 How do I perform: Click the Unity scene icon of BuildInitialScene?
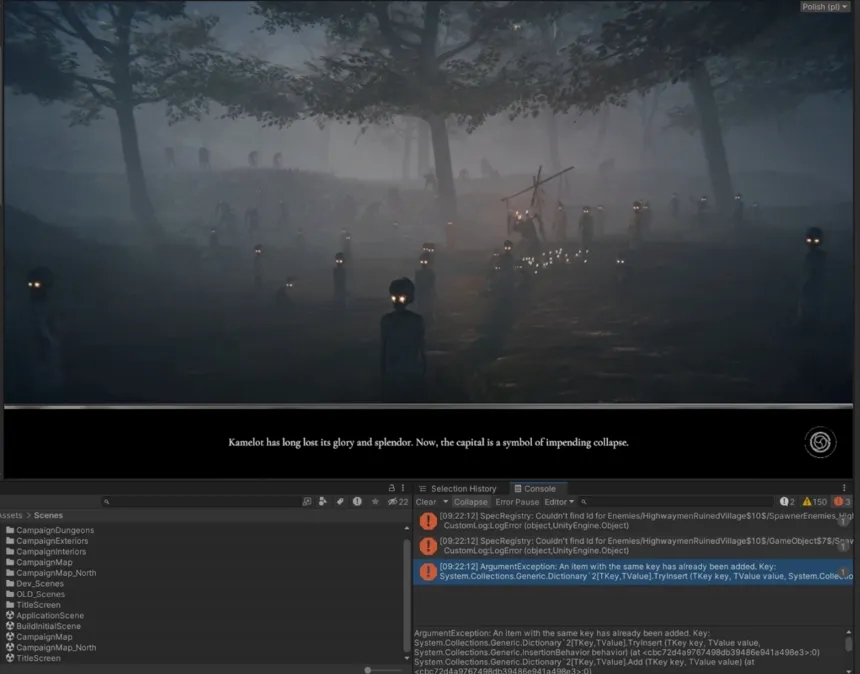10,626
